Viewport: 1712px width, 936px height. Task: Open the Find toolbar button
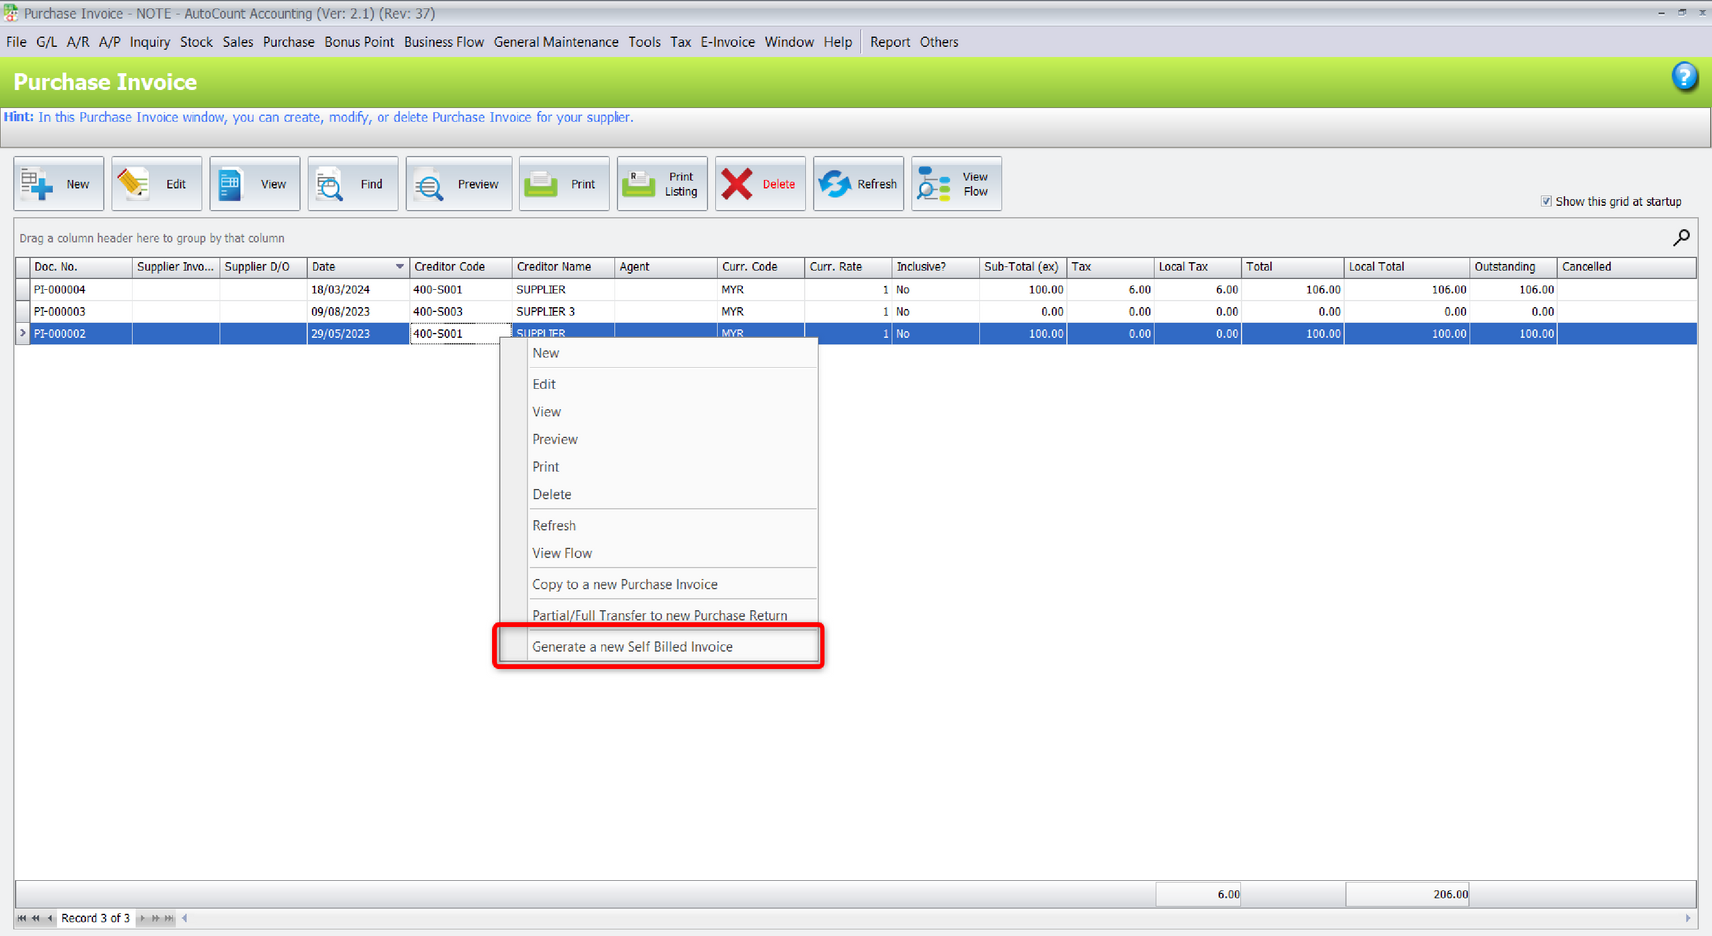pyautogui.click(x=353, y=184)
